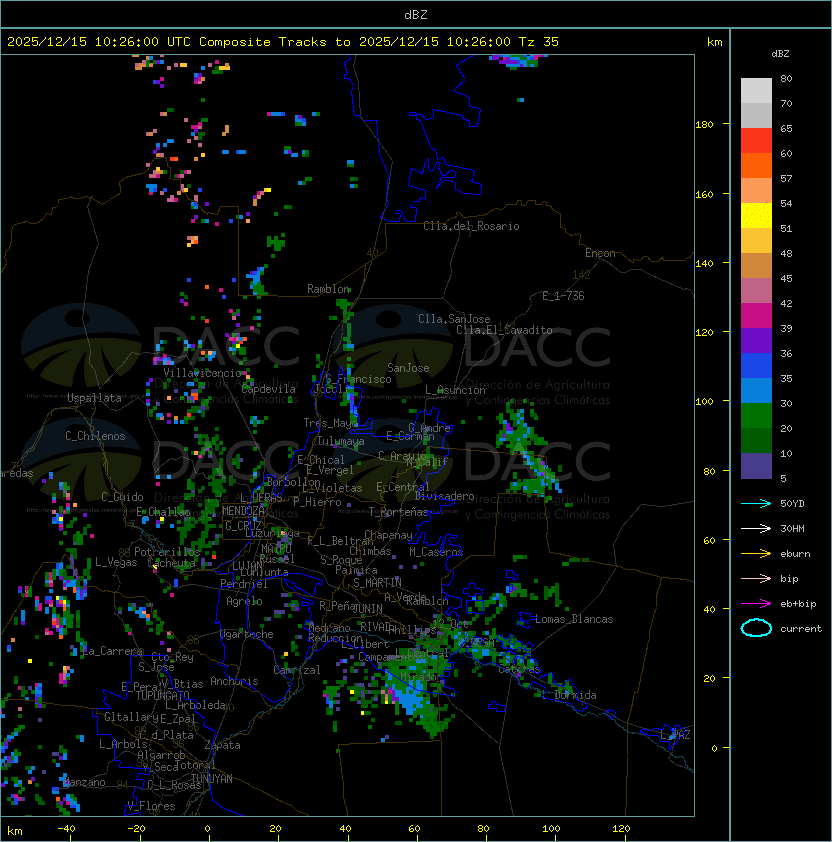Click the 'current' legend label
The image size is (832, 842).
pyautogui.click(x=801, y=629)
